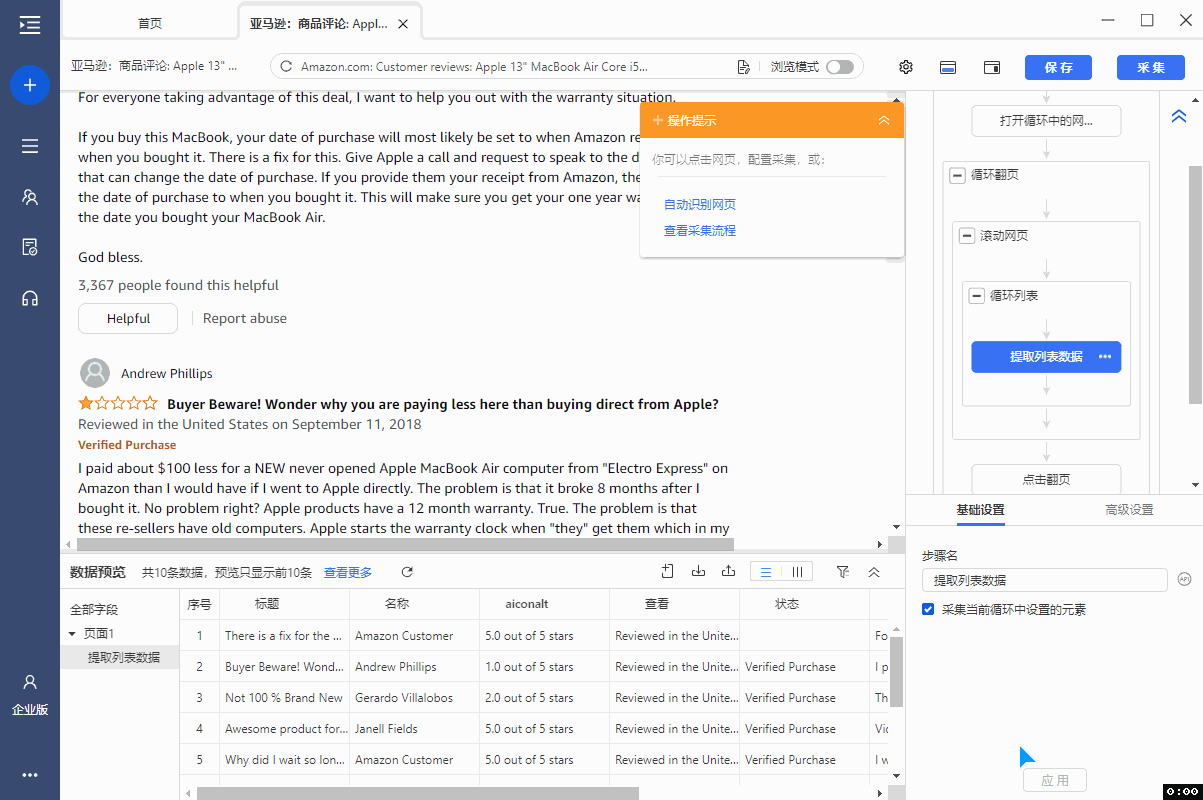Viewport: 1203px width, 800px height.
Task: Open the three-dot more menu in sidebar
Action: (30, 775)
